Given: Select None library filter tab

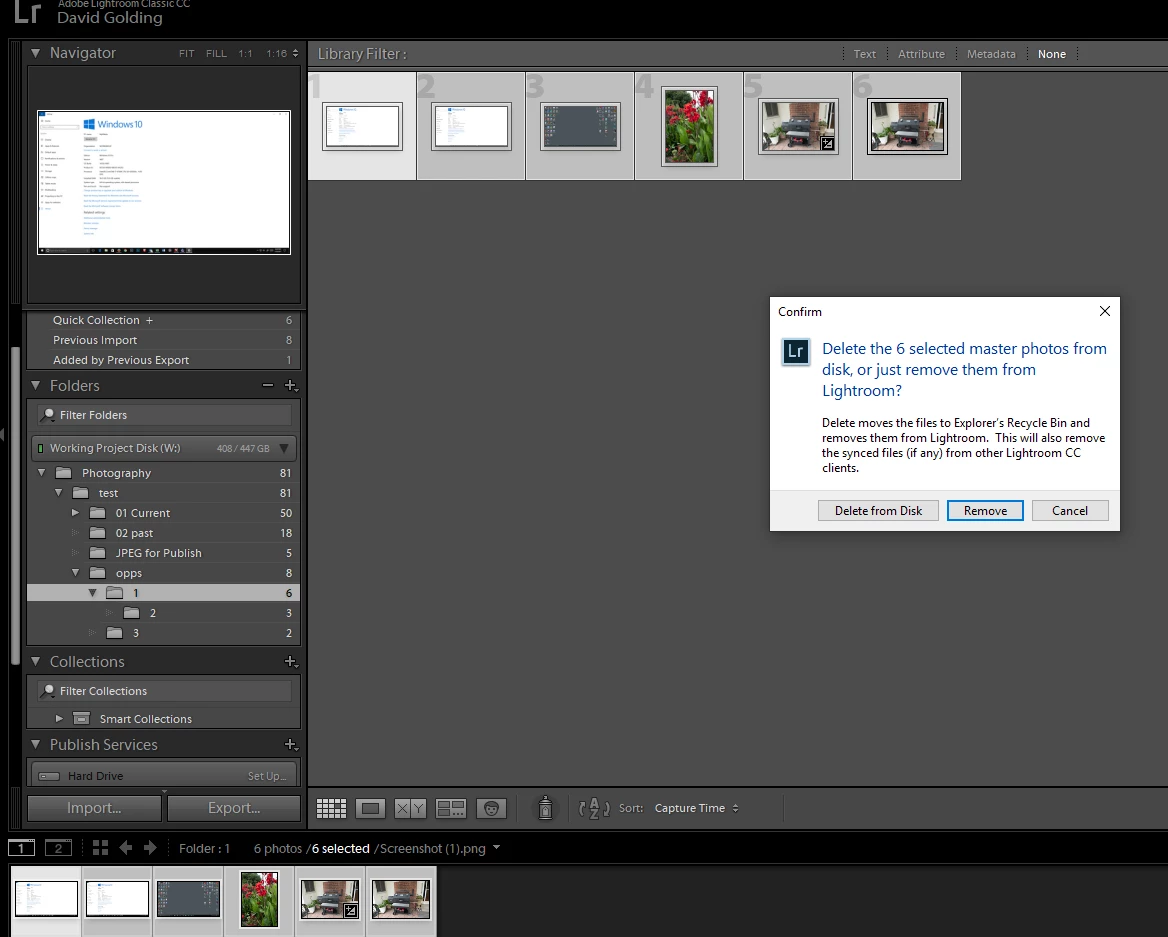Looking at the screenshot, I should [1052, 54].
